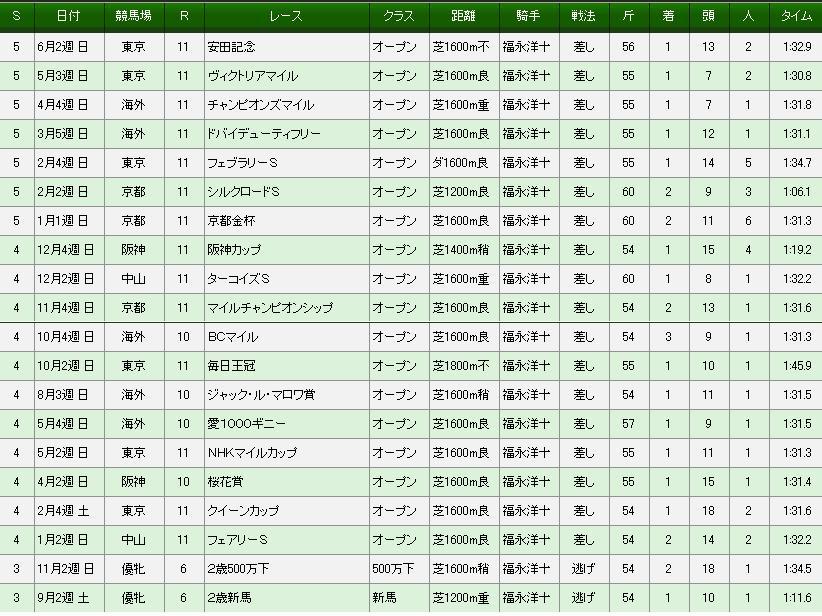Screen dimensions: 822x616
Task: Click the 1:45.9 time cell
Action: pyautogui.click(x=796, y=366)
